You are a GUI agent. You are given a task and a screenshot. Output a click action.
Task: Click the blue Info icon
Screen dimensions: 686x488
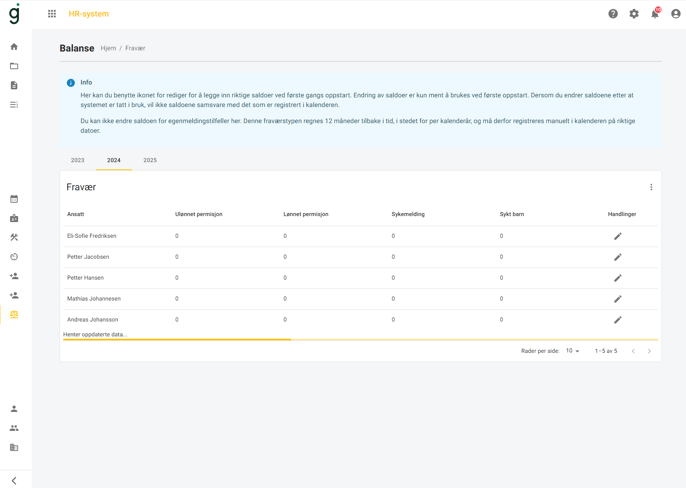[x=70, y=83]
